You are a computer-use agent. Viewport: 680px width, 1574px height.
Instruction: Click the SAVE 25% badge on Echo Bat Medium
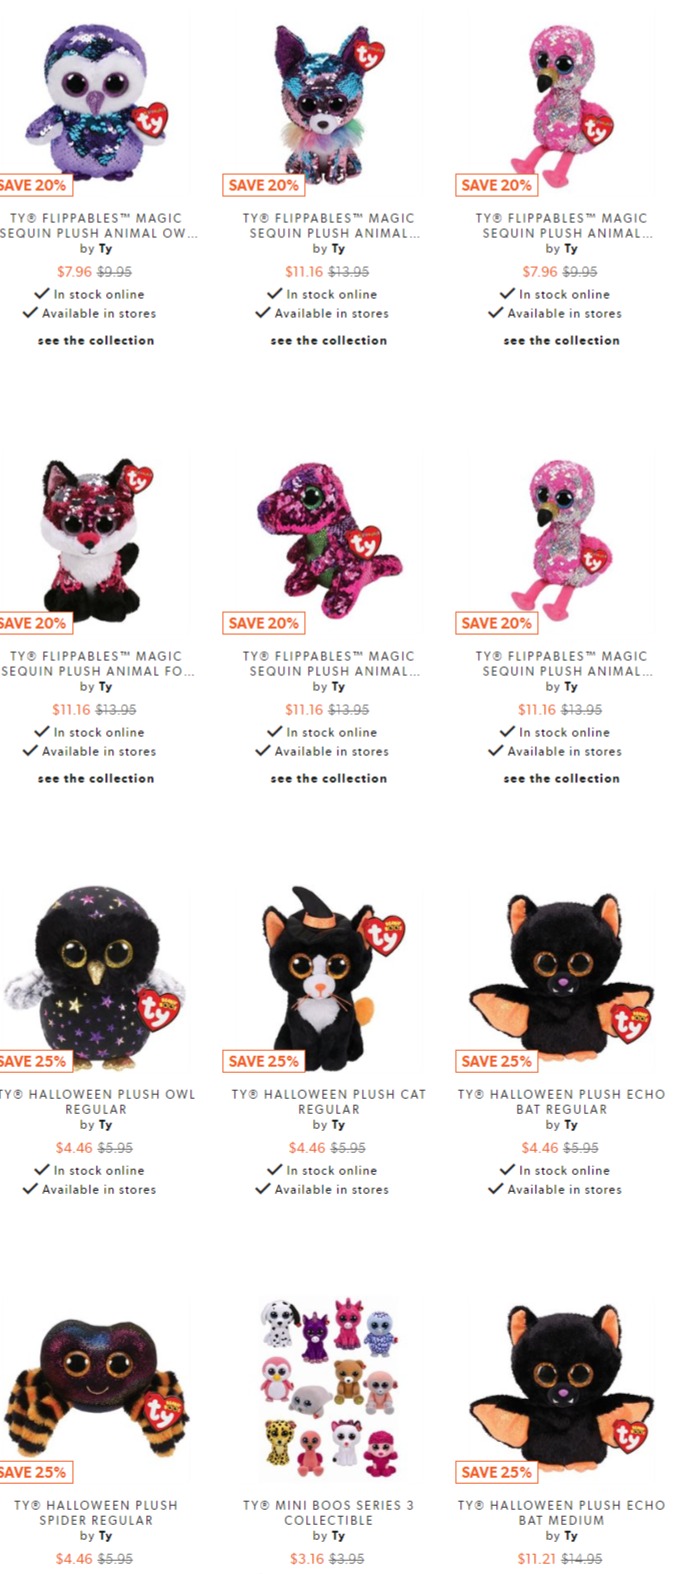pyautogui.click(x=496, y=1472)
